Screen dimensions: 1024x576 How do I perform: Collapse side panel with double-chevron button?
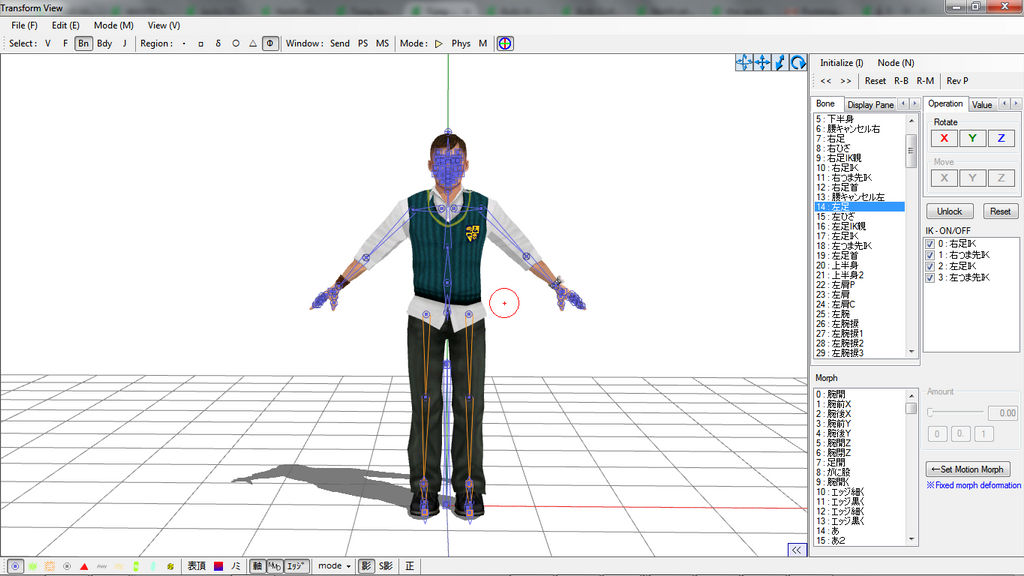796,550
